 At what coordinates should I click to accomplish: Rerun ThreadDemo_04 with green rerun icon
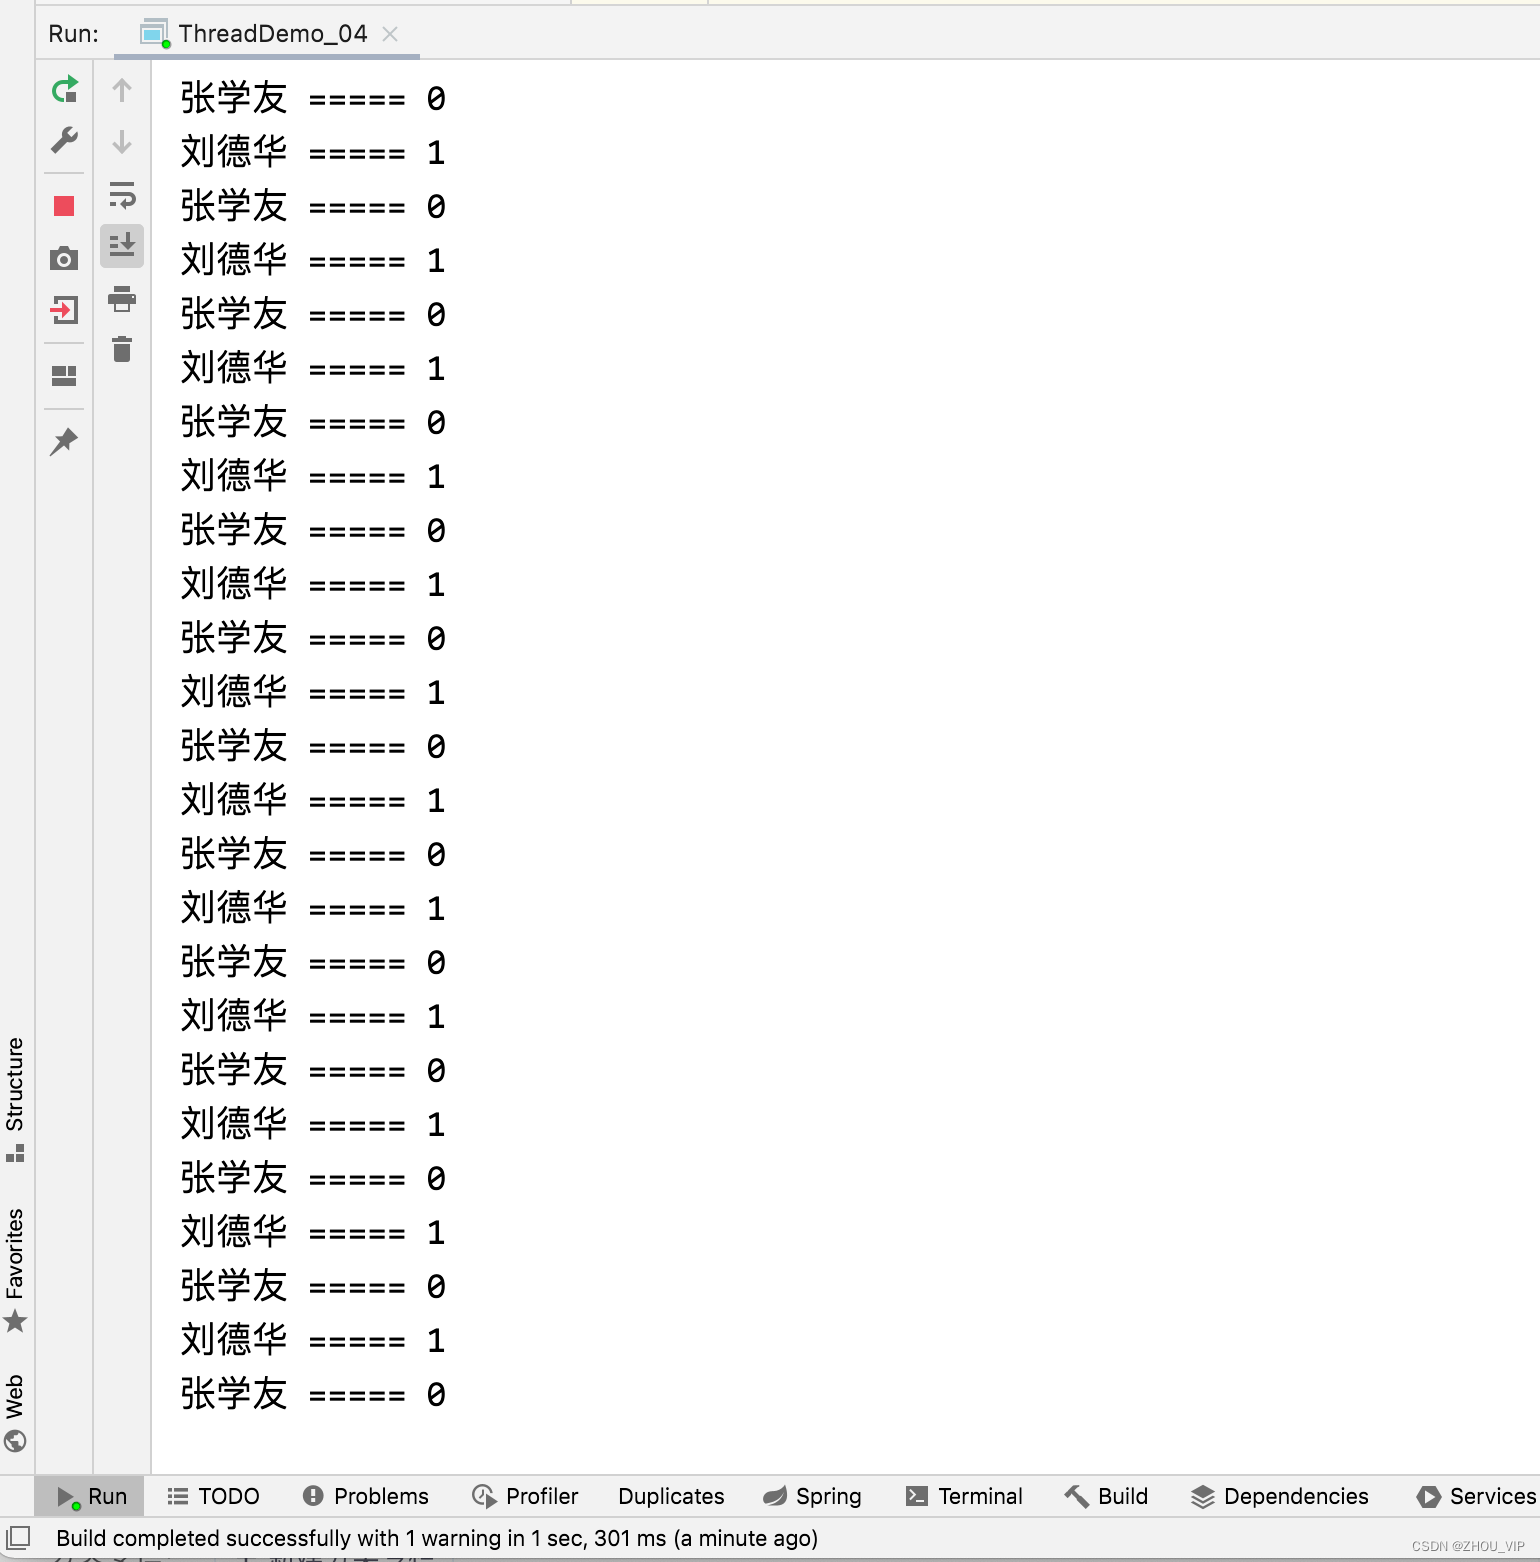64,90
